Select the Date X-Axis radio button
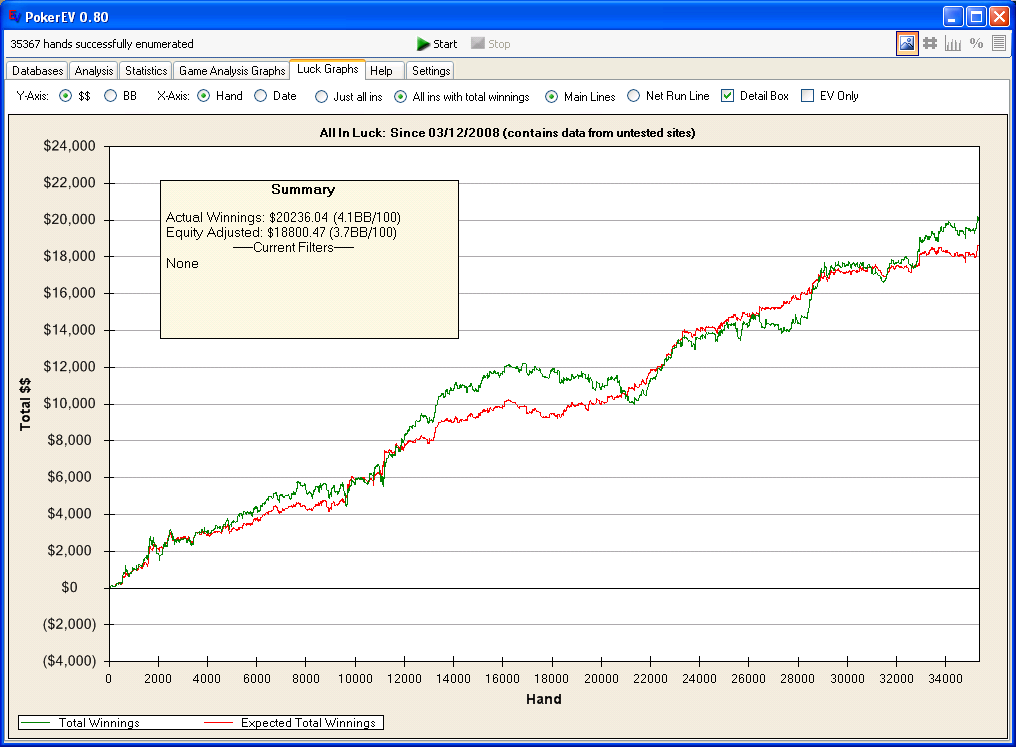This screenshot has height=747, width=1016. coord(260,96)
